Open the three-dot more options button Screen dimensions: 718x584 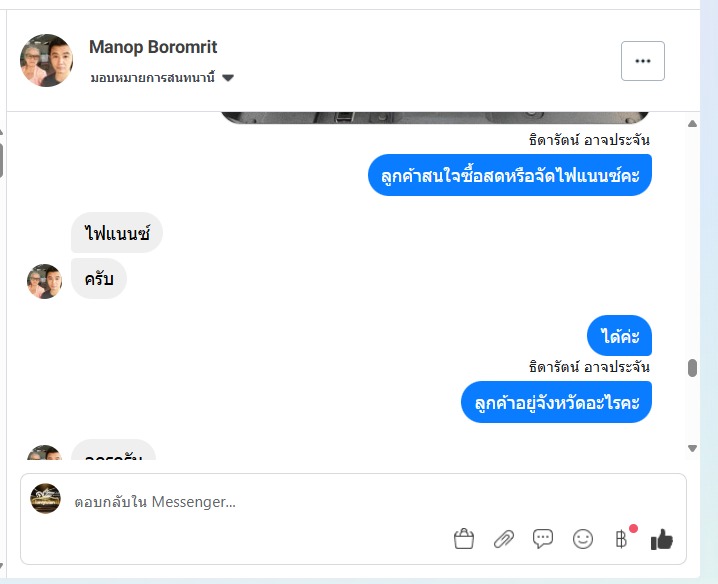point(642,61)
